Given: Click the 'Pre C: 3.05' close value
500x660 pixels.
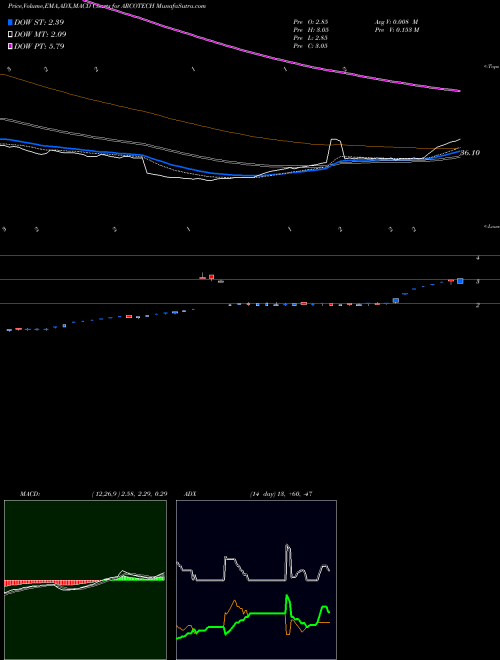Looking at the screenshot, I should pos(311,46).
